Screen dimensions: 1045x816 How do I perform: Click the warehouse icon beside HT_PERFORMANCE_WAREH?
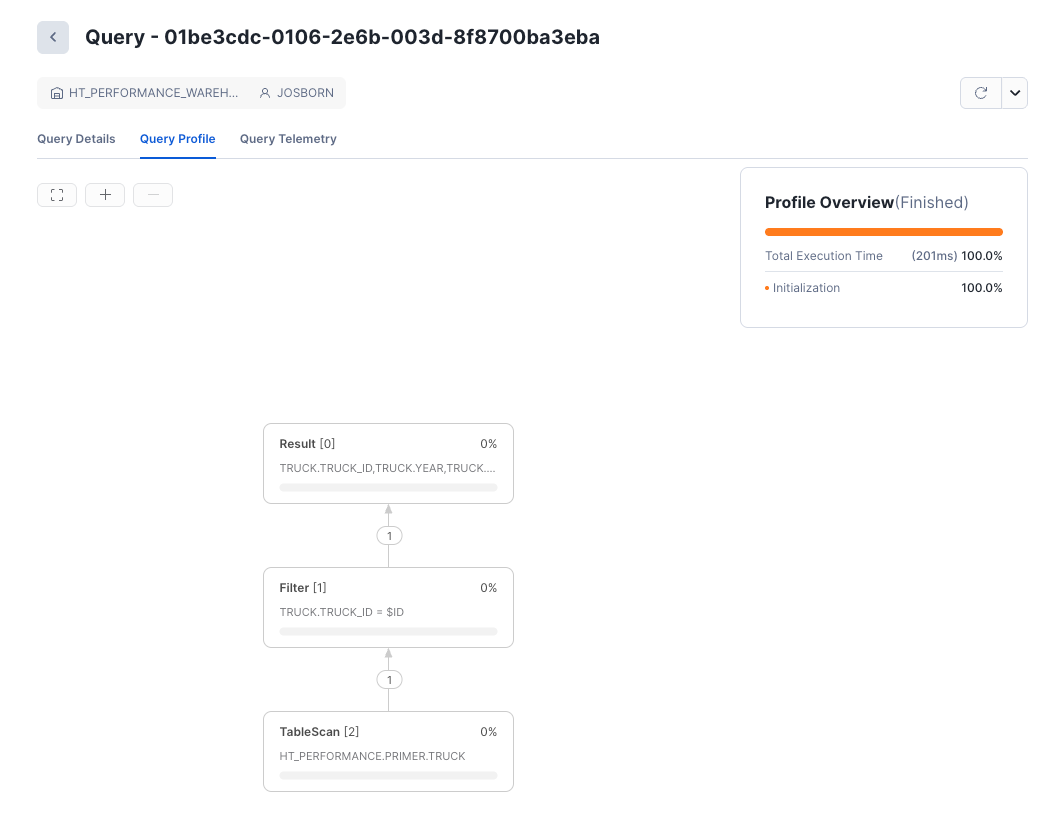point(57,93)
